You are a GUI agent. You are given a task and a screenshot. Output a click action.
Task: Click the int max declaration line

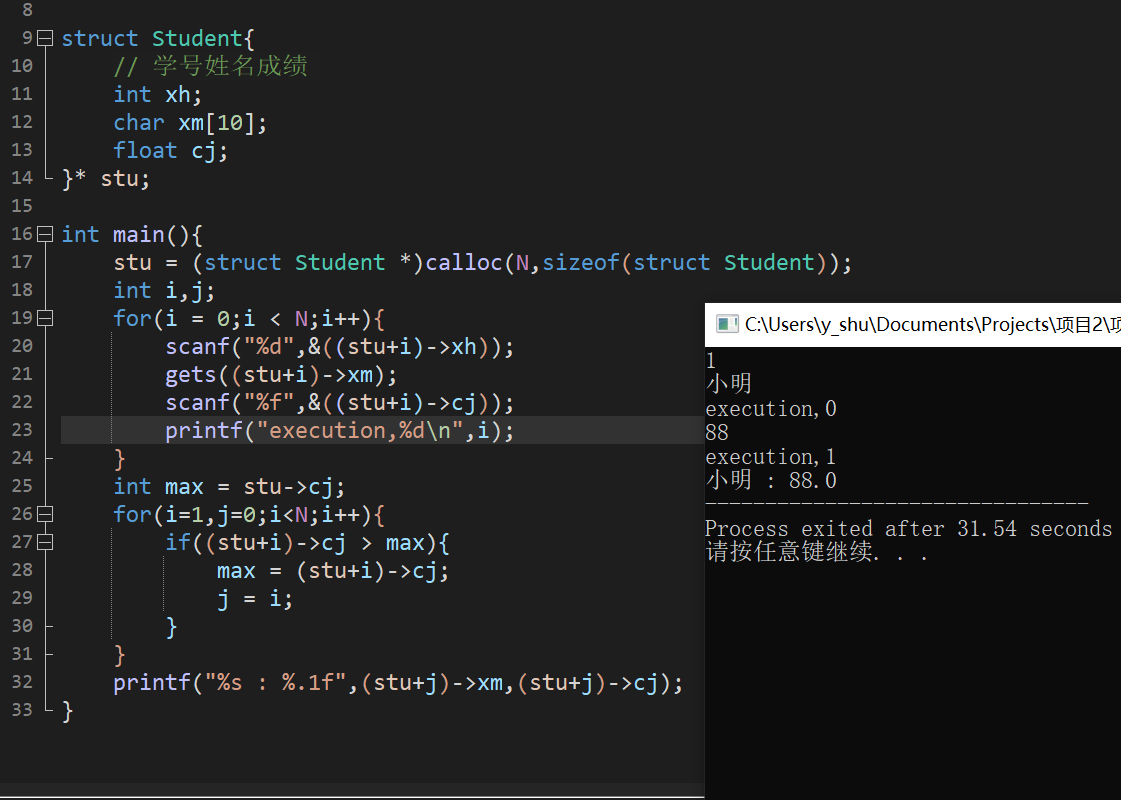point(228,487)
